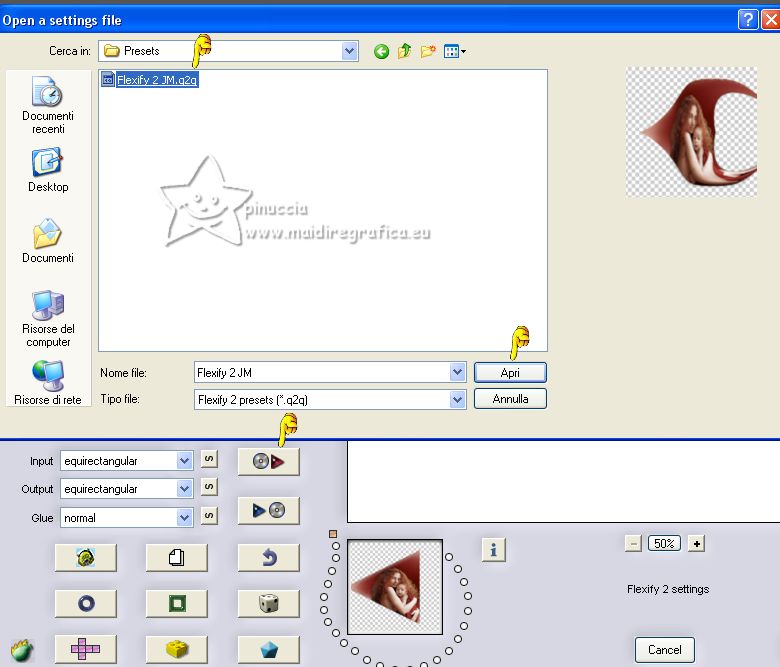Screen dimensions: 780x667
Task: Go up one folder level
Action: 404,51
